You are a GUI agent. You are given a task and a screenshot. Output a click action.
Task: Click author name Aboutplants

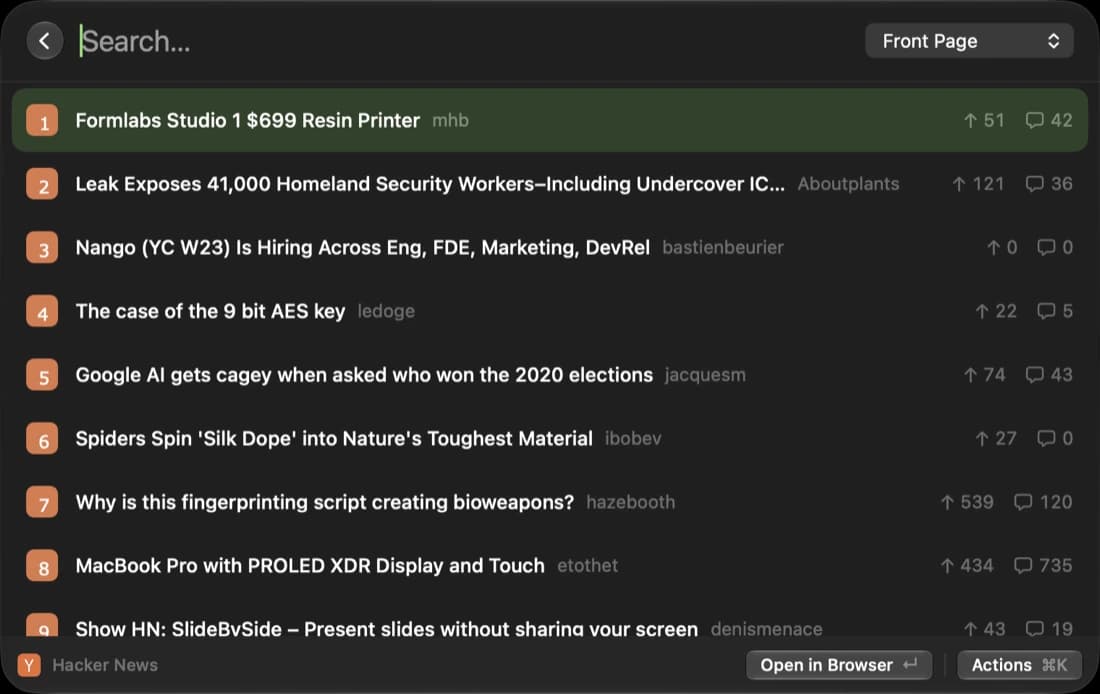click(x=848, y=184)
